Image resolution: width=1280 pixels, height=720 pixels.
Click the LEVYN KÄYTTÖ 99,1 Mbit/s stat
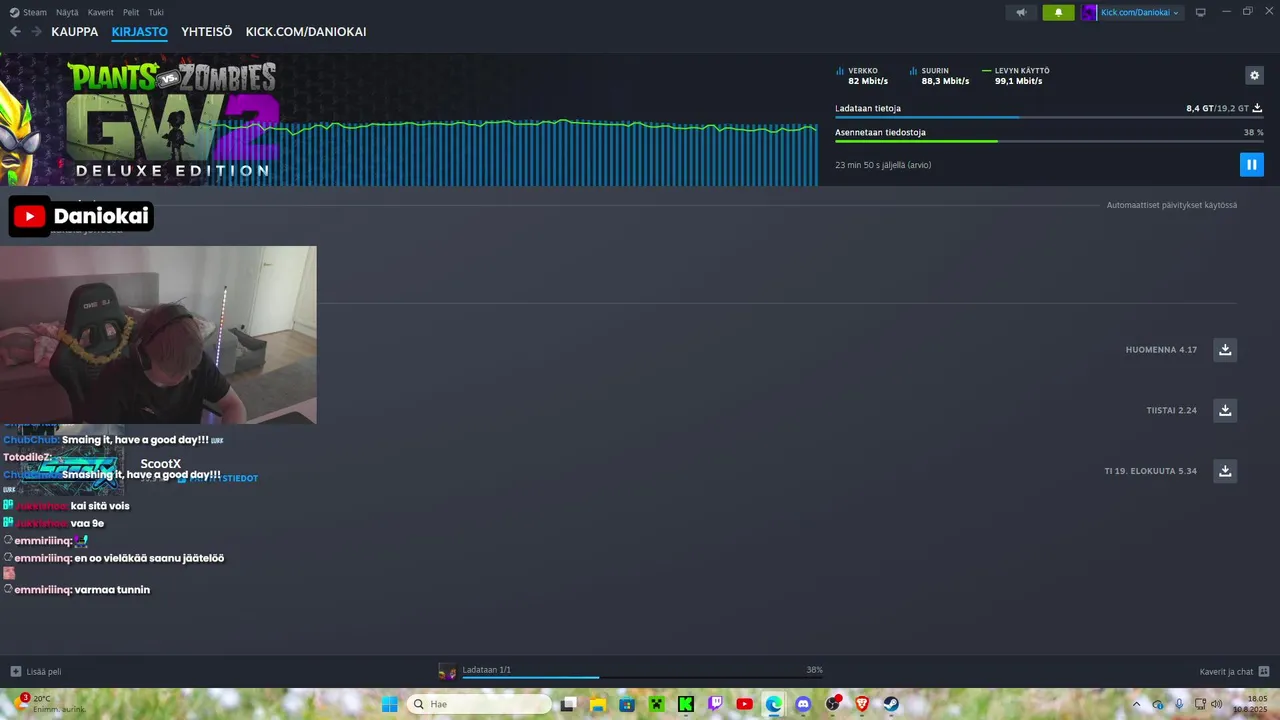(x=1016, y=76)
